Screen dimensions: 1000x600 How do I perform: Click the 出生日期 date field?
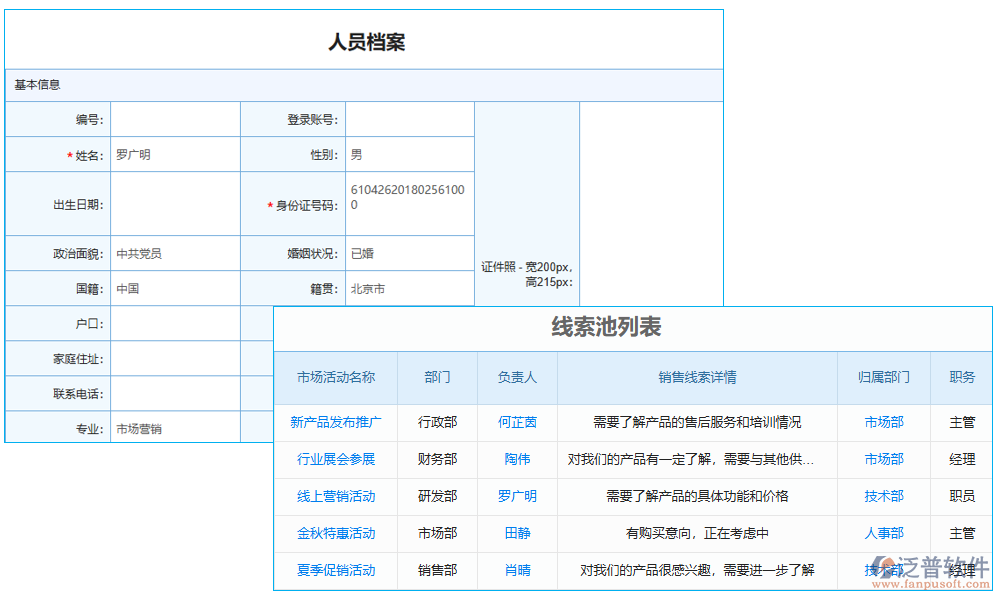click(175, 204)
